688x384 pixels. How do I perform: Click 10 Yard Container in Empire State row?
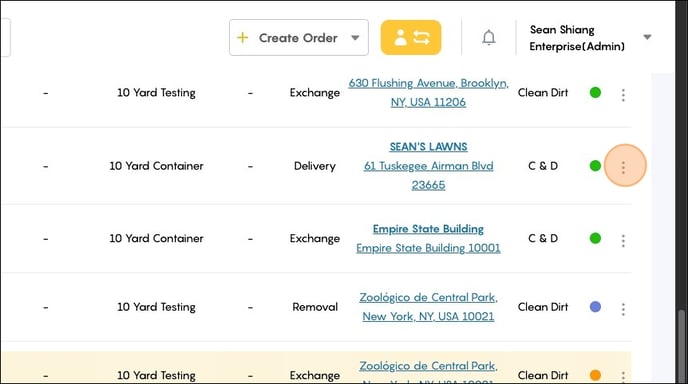[156, 238]
